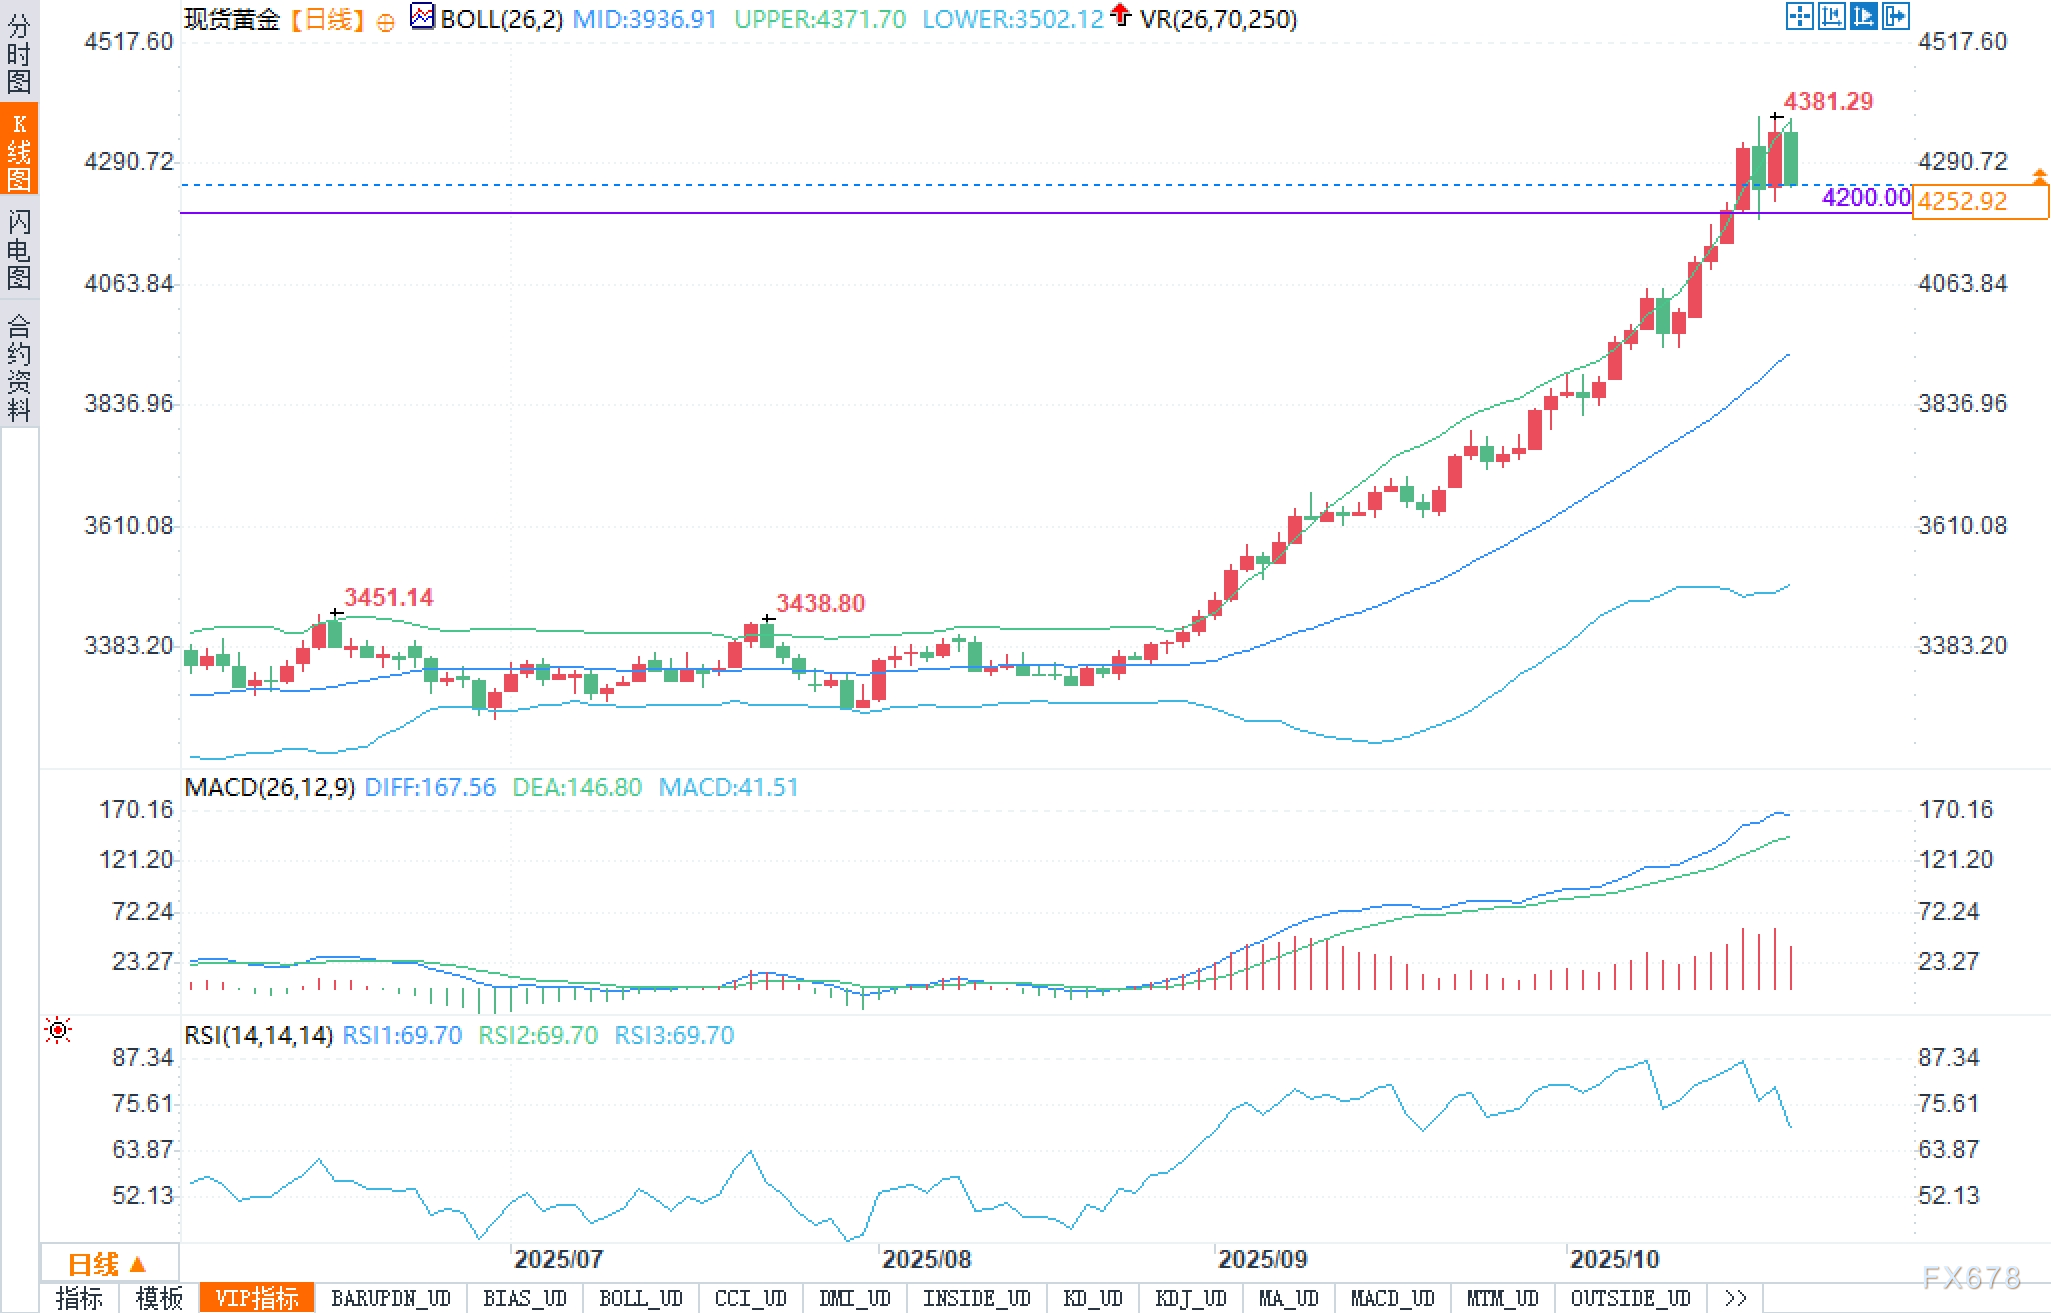
Task: Select the K线图 sidebar tab
Action: pyautogui.click(x=19, y=149)
